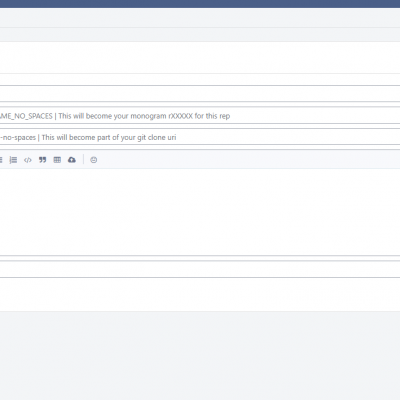Insert a code block via toolbar
This screenshot has width=400, height=400.
(x=28, y=160)
